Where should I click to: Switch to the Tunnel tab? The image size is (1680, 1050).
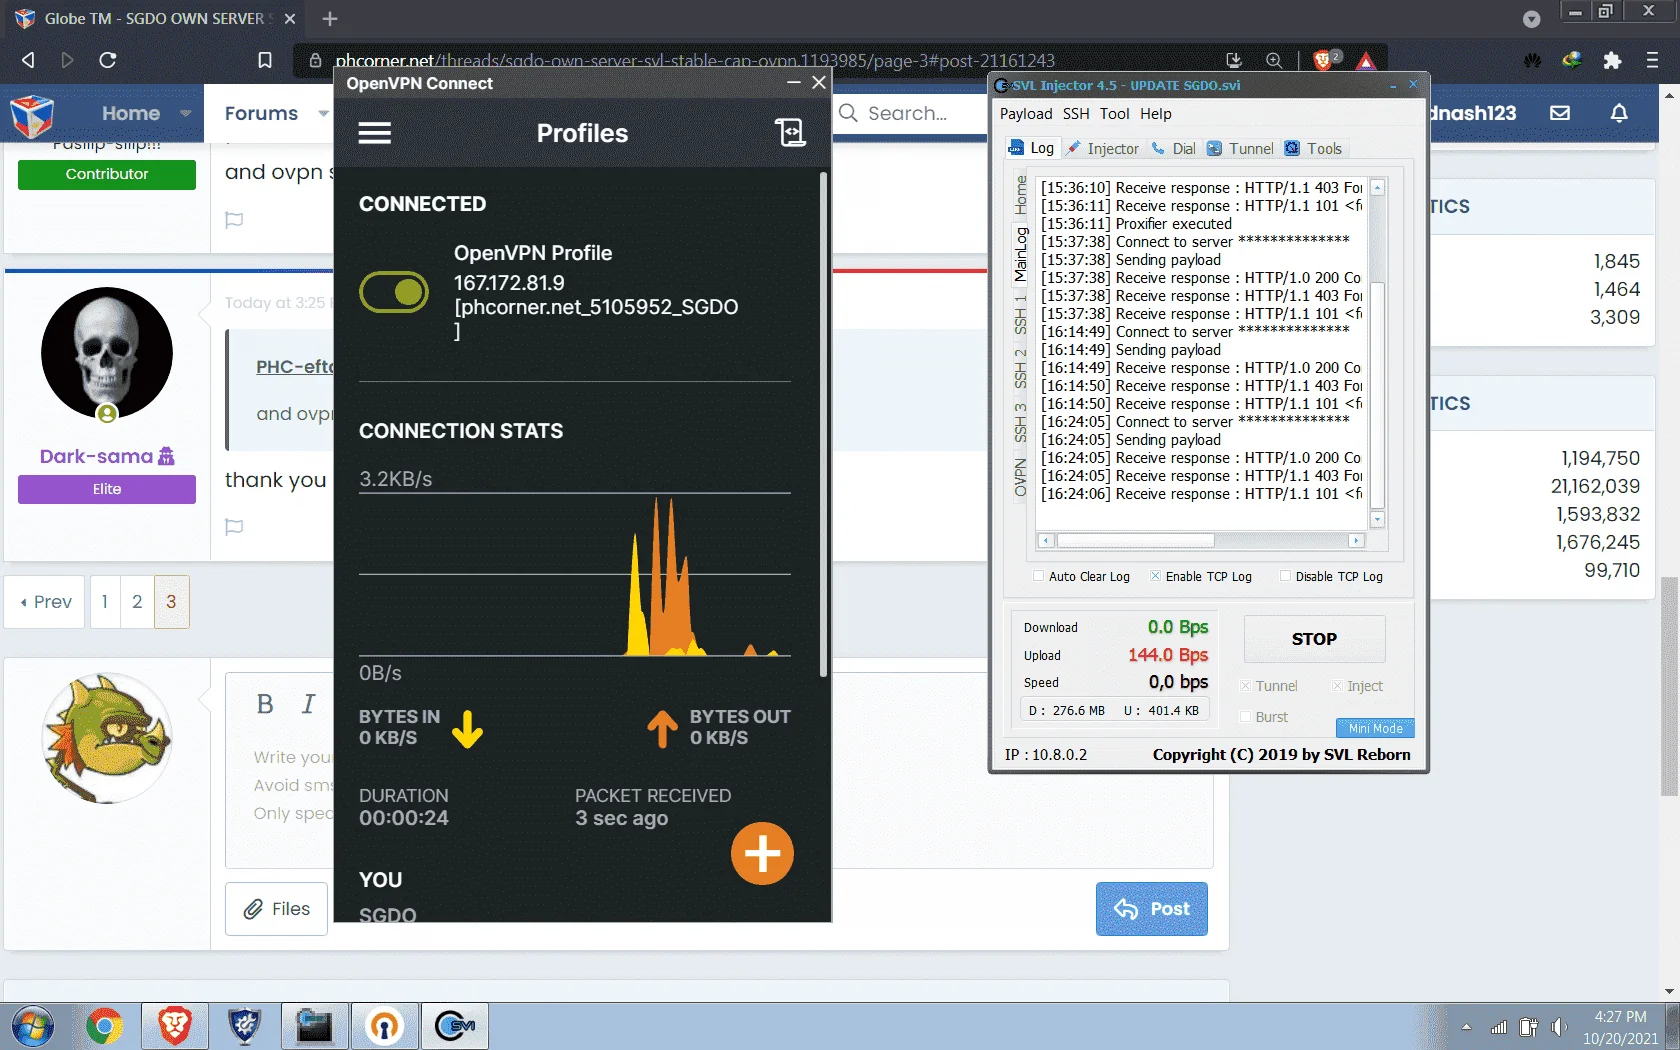[x=1240, y=148]
